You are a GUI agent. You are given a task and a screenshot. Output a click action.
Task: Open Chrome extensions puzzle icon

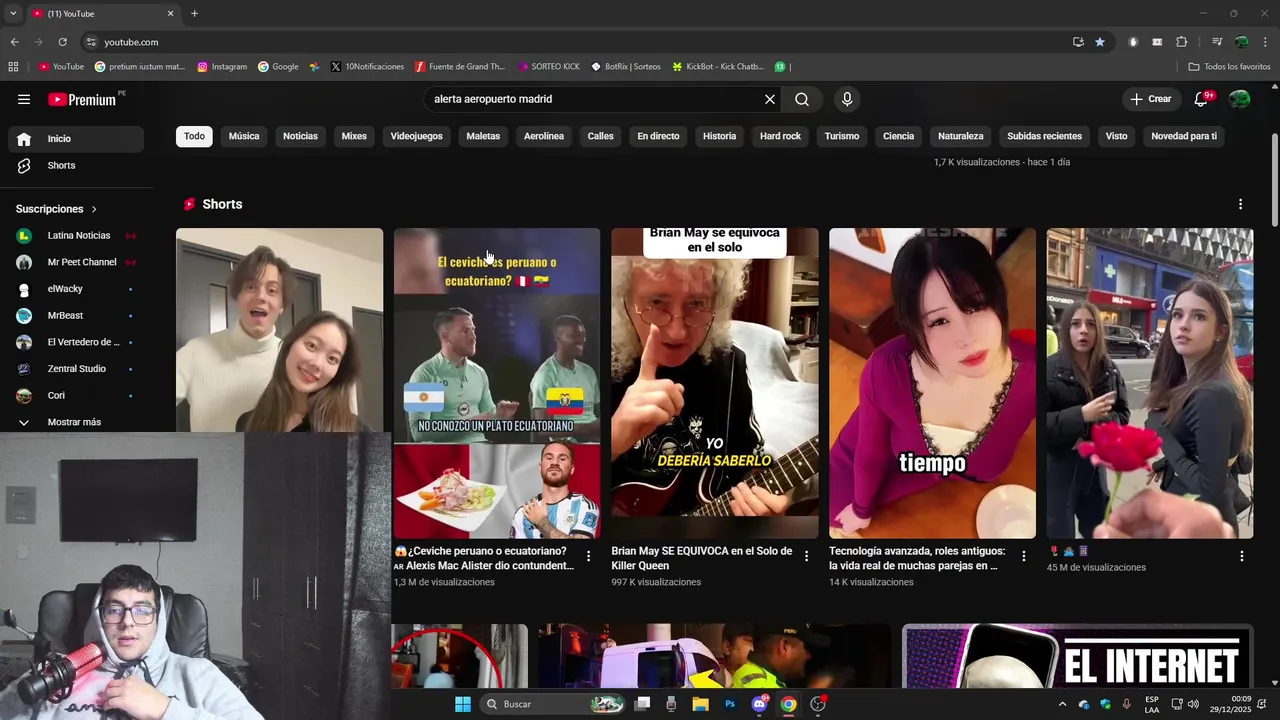[1182, 42]
